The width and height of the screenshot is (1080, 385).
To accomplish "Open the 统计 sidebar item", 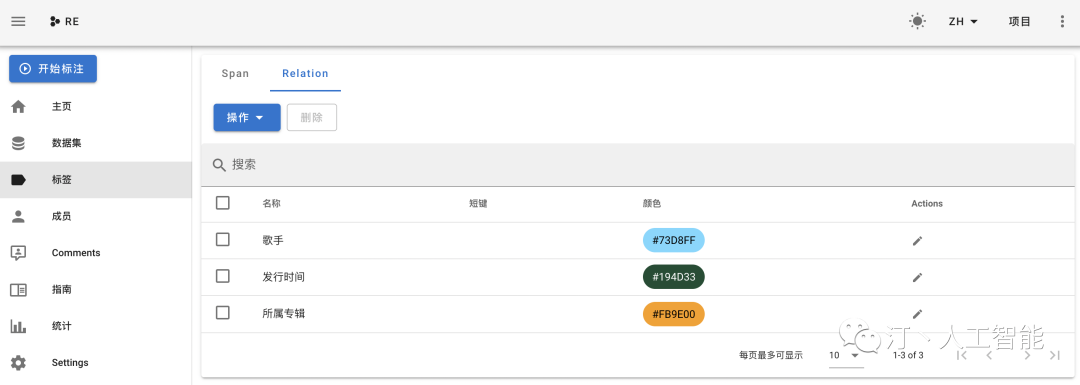I will pos(96,326).
